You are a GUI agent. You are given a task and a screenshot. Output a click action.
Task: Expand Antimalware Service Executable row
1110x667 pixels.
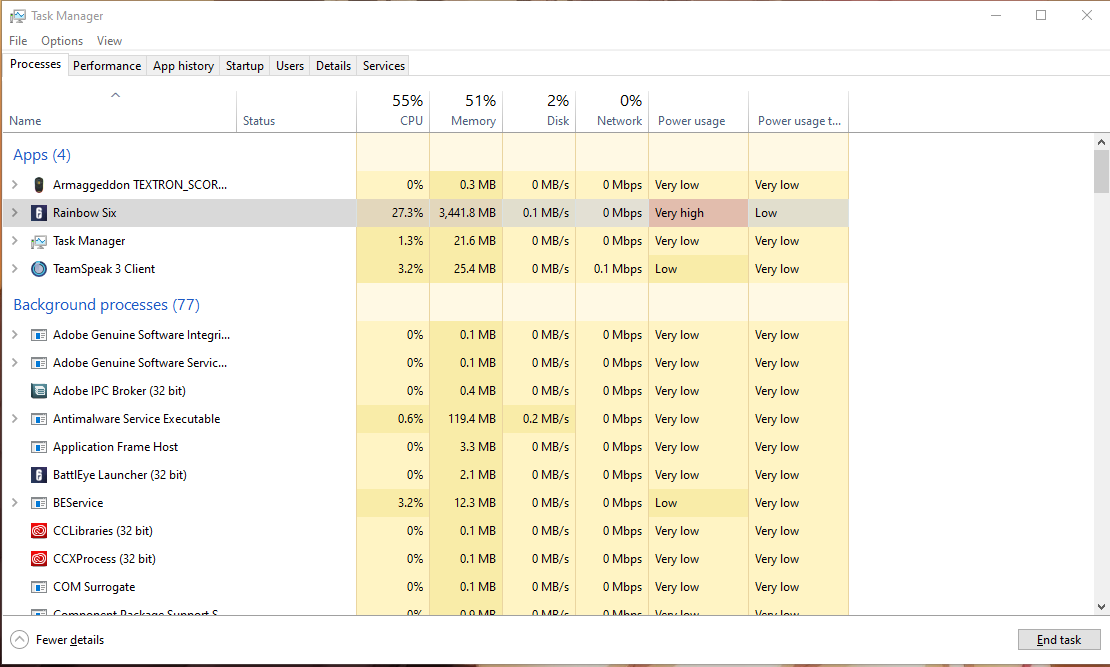[x=14, y=419]
